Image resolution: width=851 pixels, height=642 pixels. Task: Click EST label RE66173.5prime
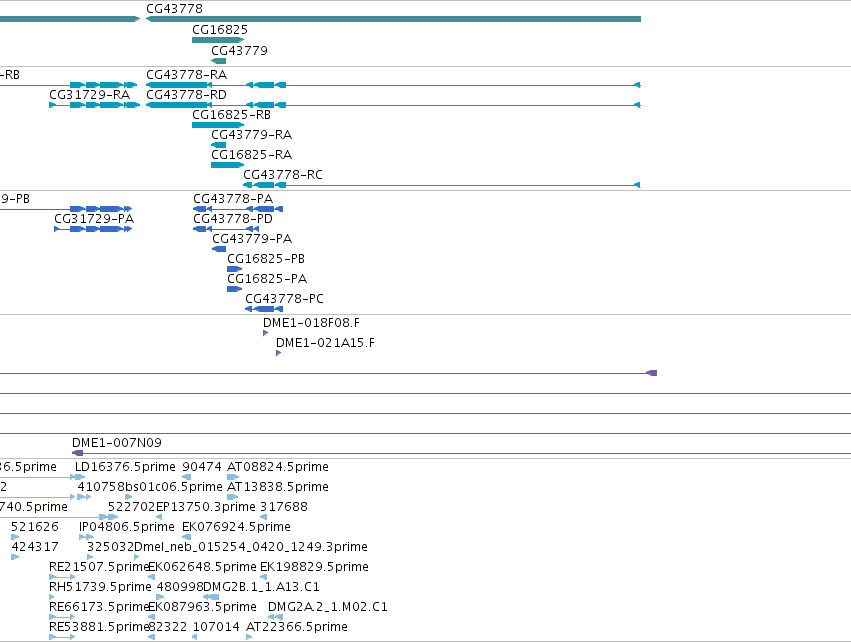[98, 607]
